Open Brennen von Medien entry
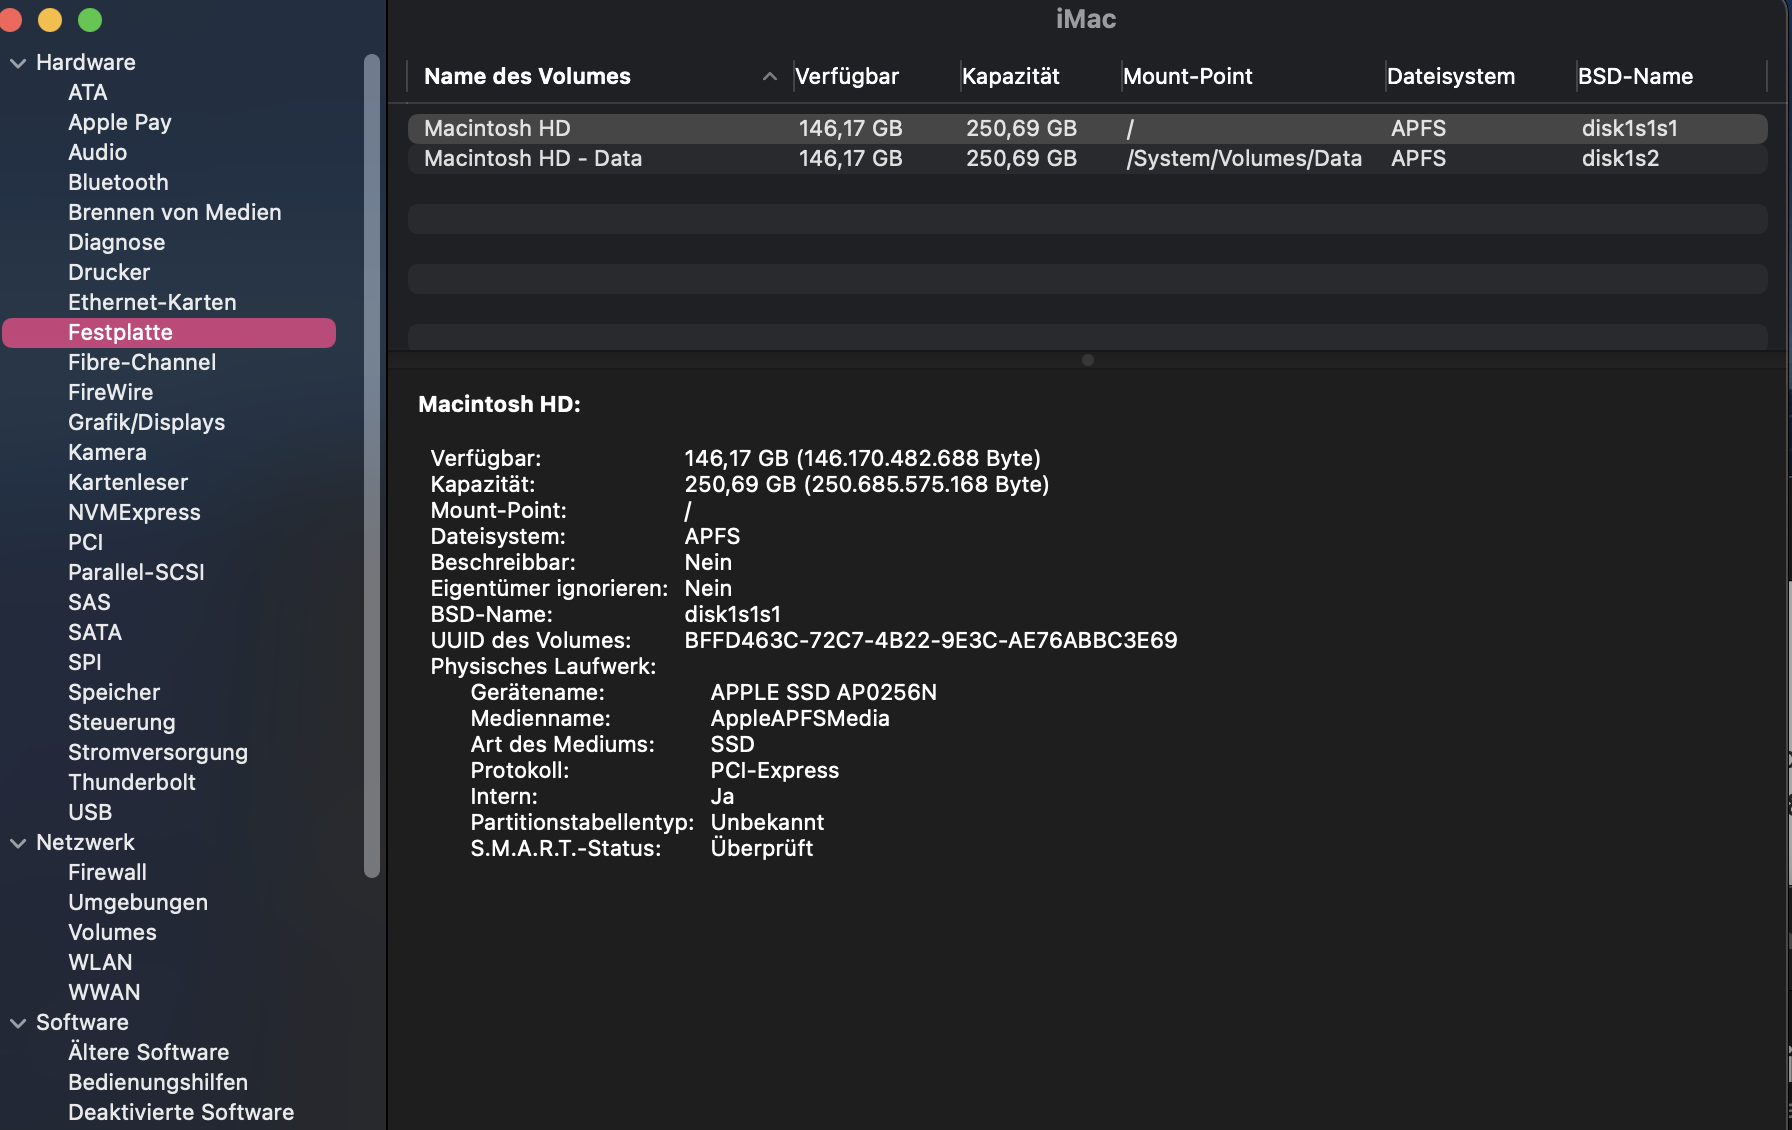 pyautogui.click(x=175, y=212)
